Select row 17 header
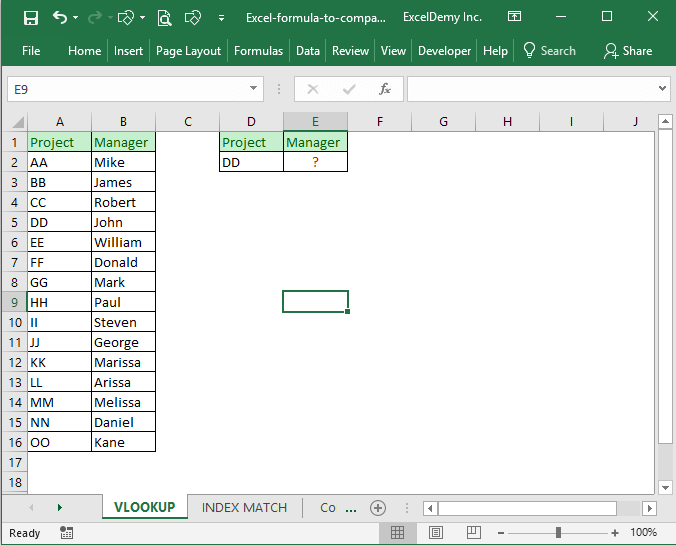The image size is (676, 545). (x=15, y=463)
